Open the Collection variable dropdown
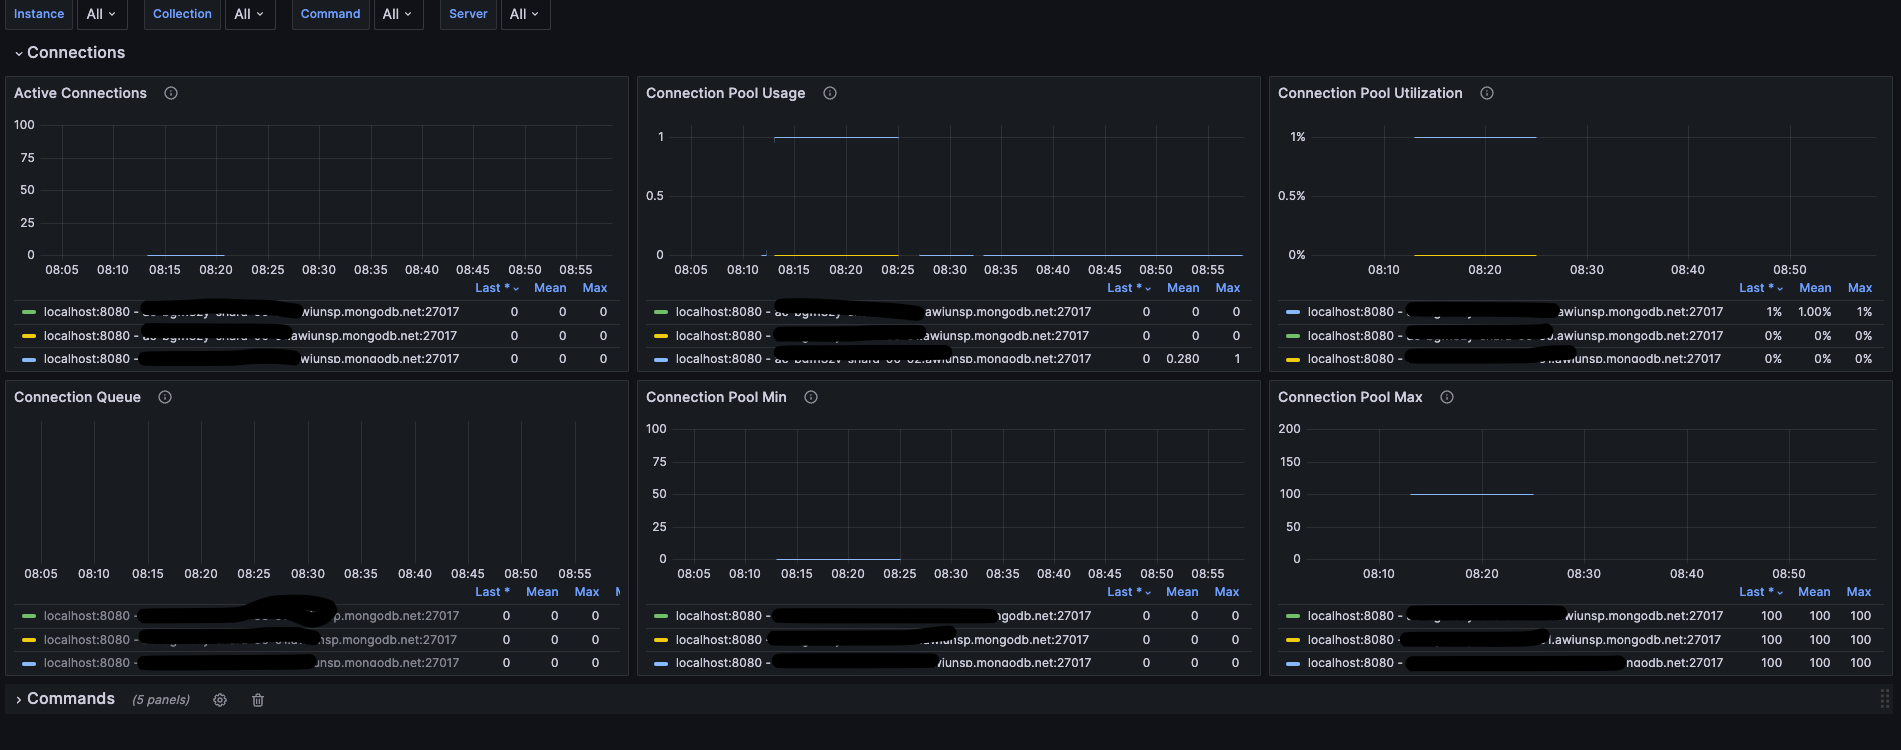Viewport: 1901px width, 750px height. 249,14
